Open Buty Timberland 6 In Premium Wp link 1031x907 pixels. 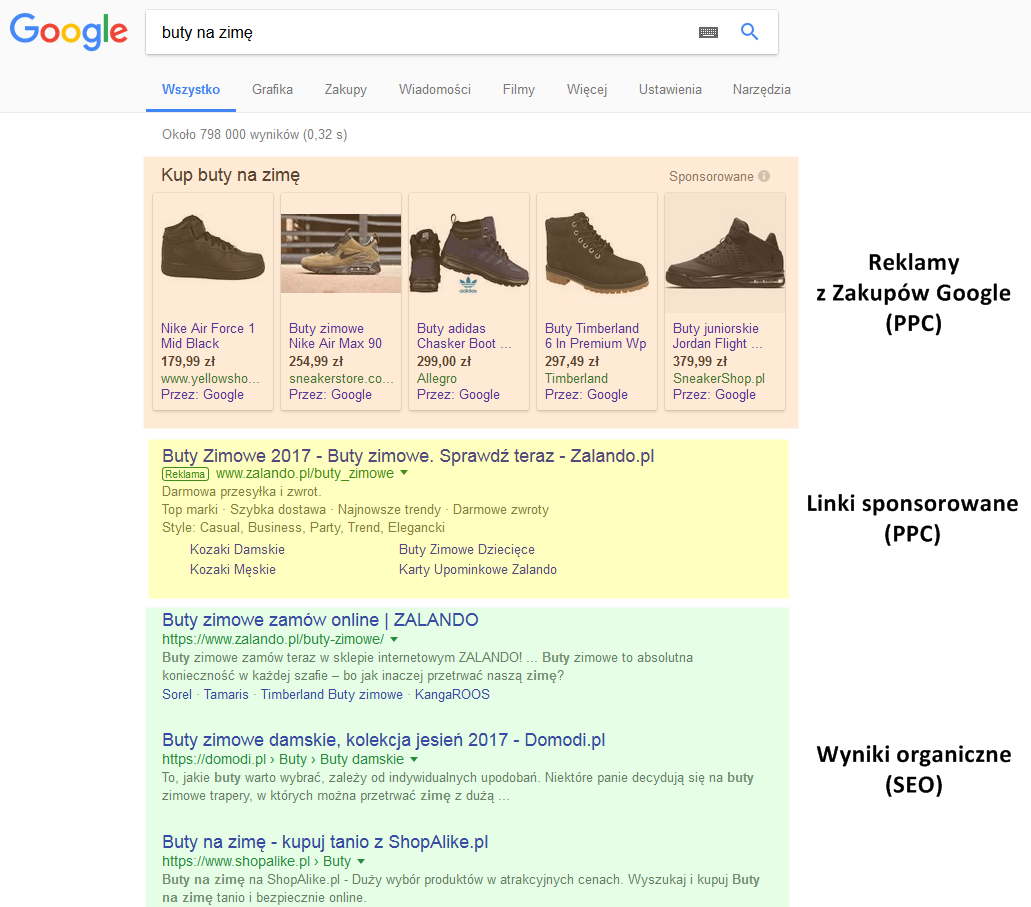click(x=595, y=335)
